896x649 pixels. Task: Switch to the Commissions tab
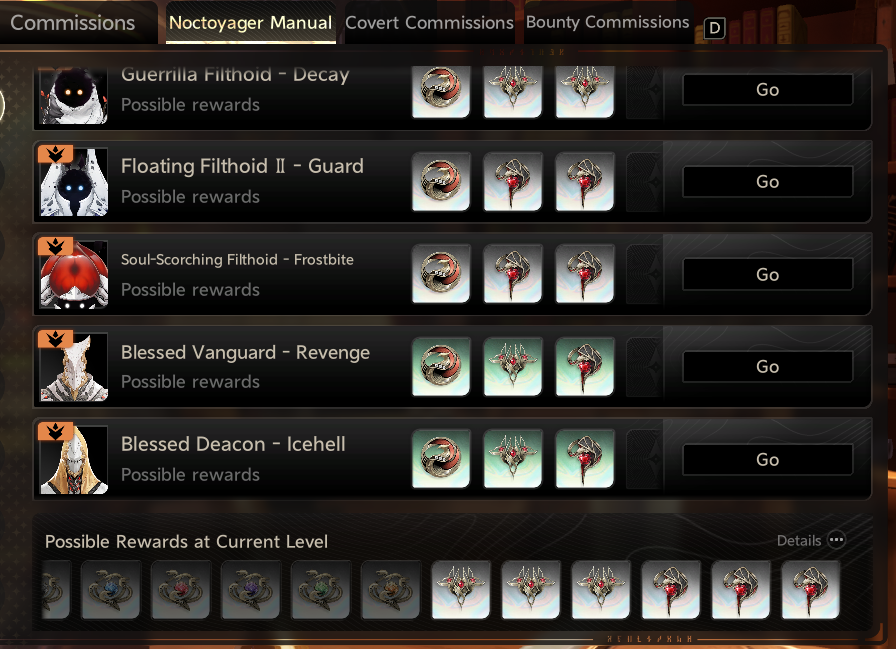click(x=73, y=23)
